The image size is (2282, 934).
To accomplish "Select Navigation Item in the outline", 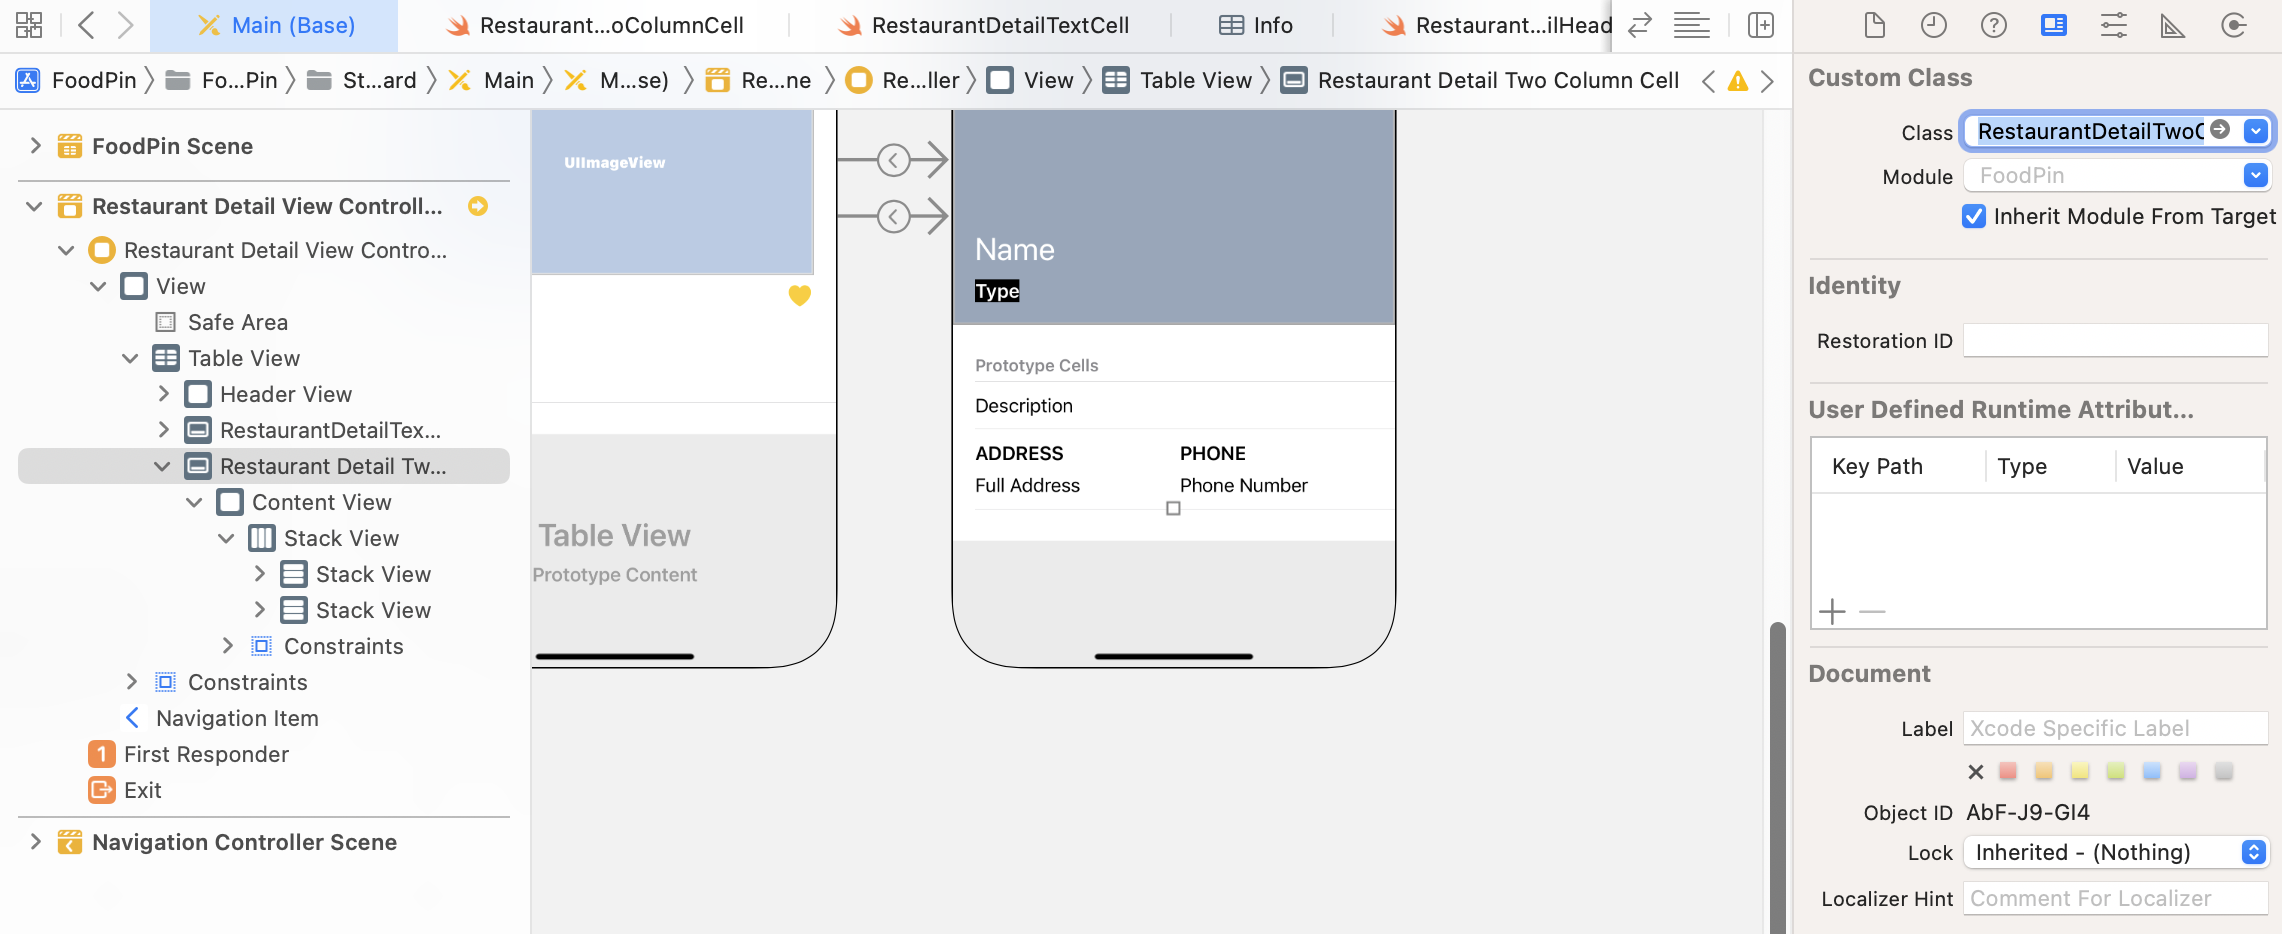I will click(237, 718).
